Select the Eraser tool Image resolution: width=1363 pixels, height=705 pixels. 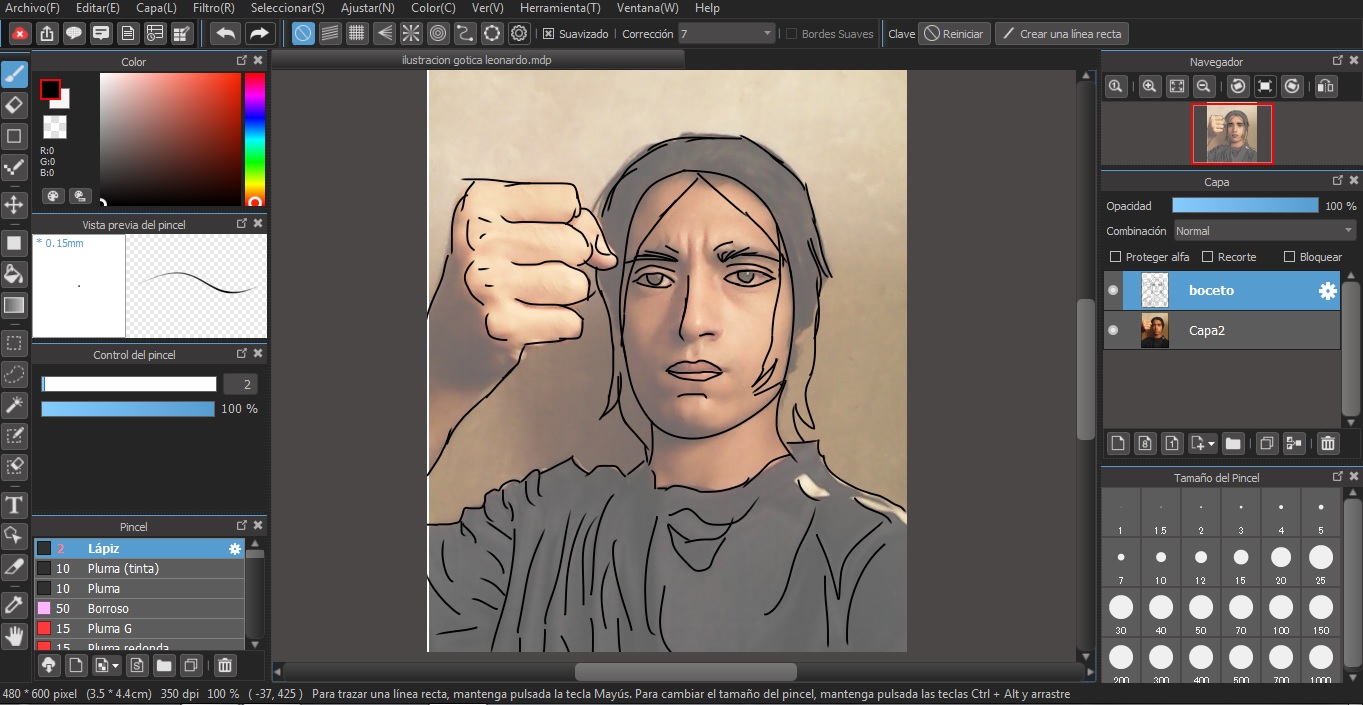point(14,105)
